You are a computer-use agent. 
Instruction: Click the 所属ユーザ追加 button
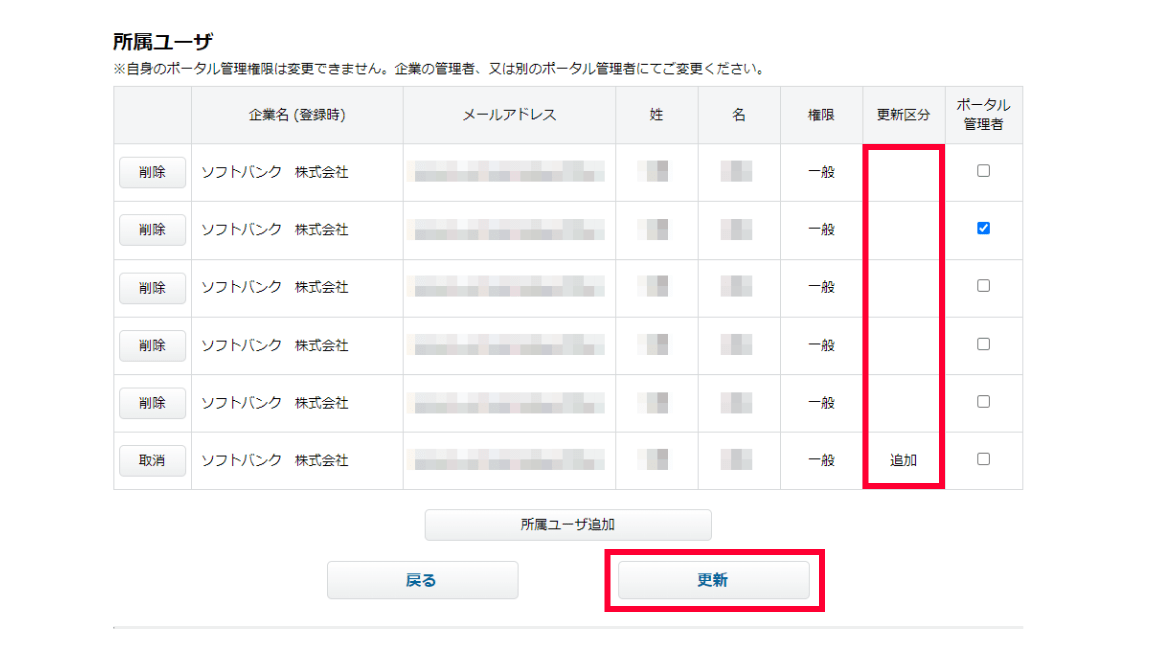[567, 524]
